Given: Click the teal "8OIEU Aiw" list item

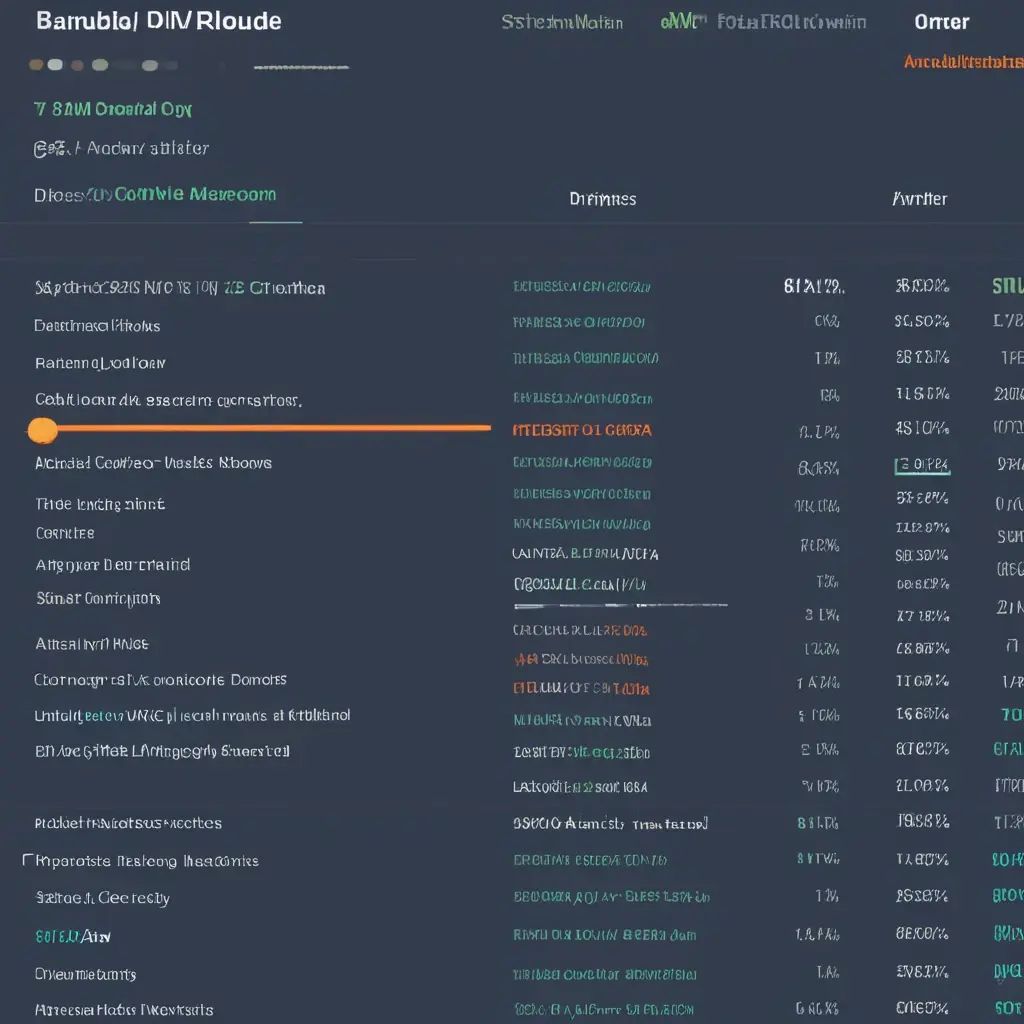Looking at the screenshot, I should [x=72, y=937].
